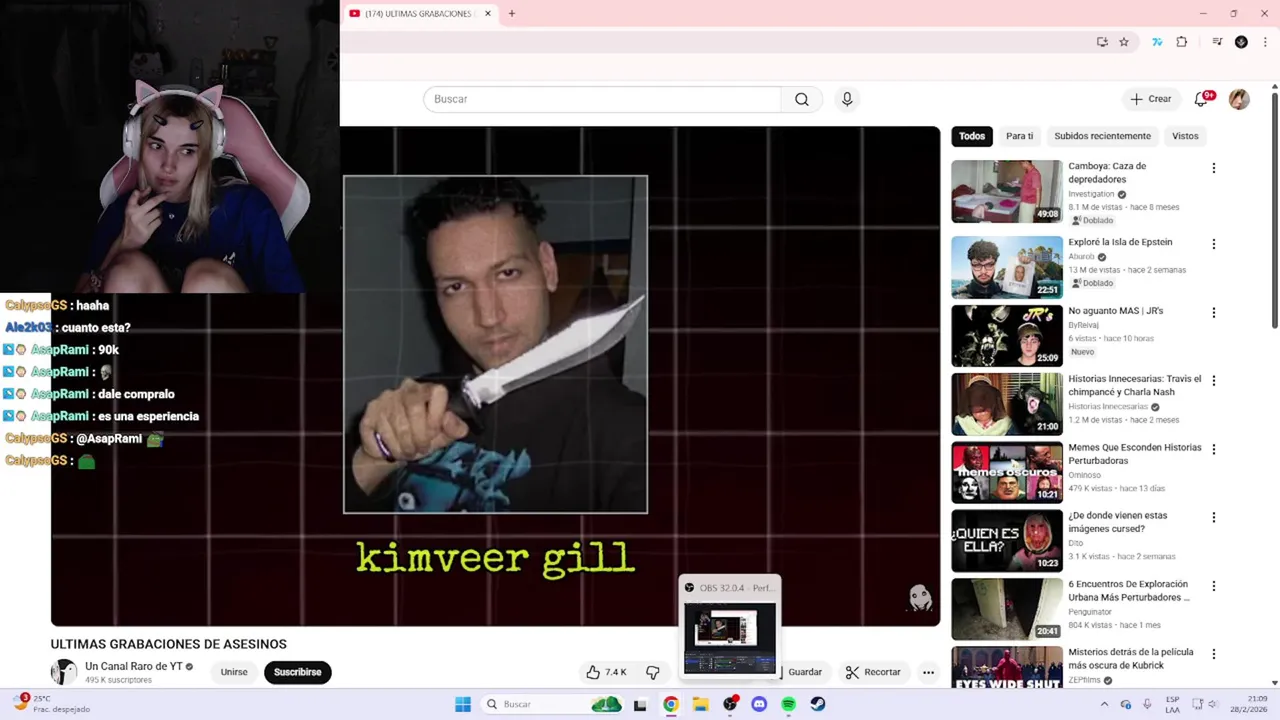The width and height of the screenshot is (1280, 720).
Task: Open Discord from the taskbar
Action: [x=759, y=704]
